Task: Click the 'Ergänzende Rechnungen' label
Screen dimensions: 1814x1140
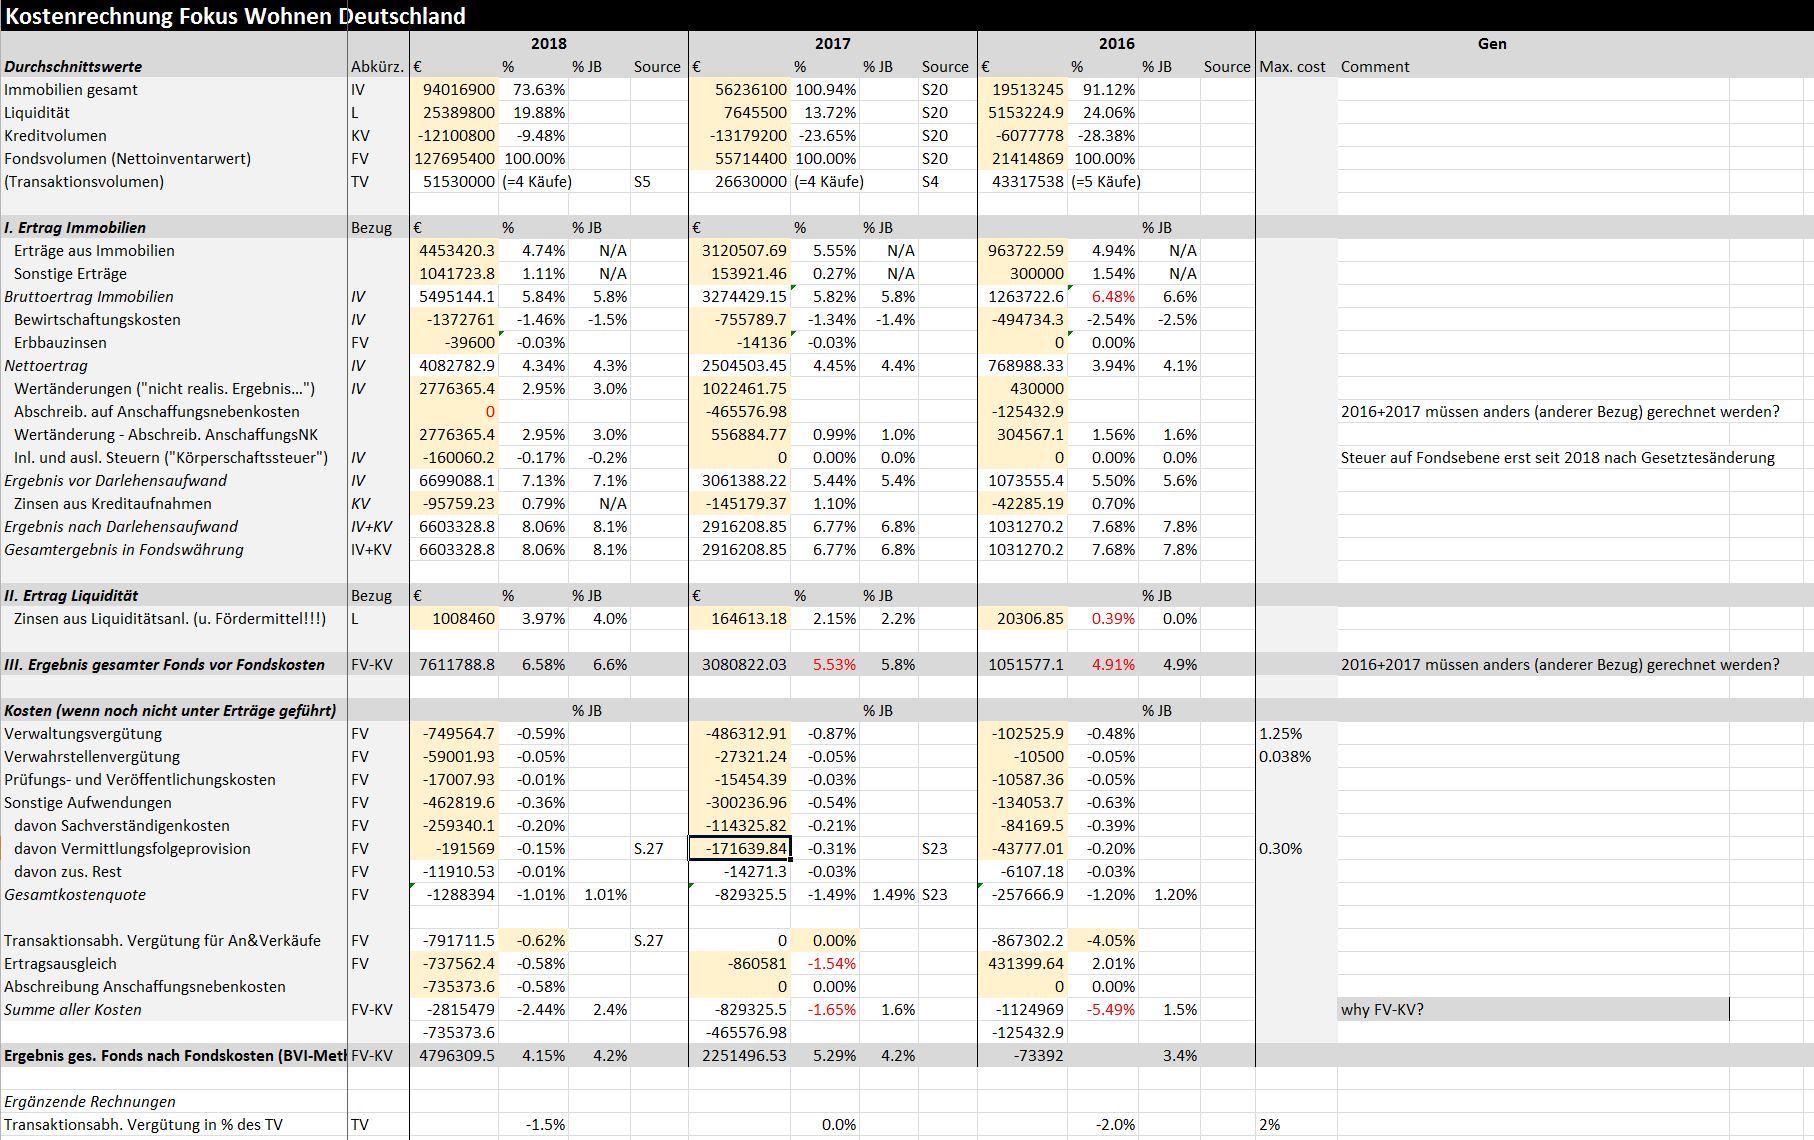Action: click(90, 1102)
